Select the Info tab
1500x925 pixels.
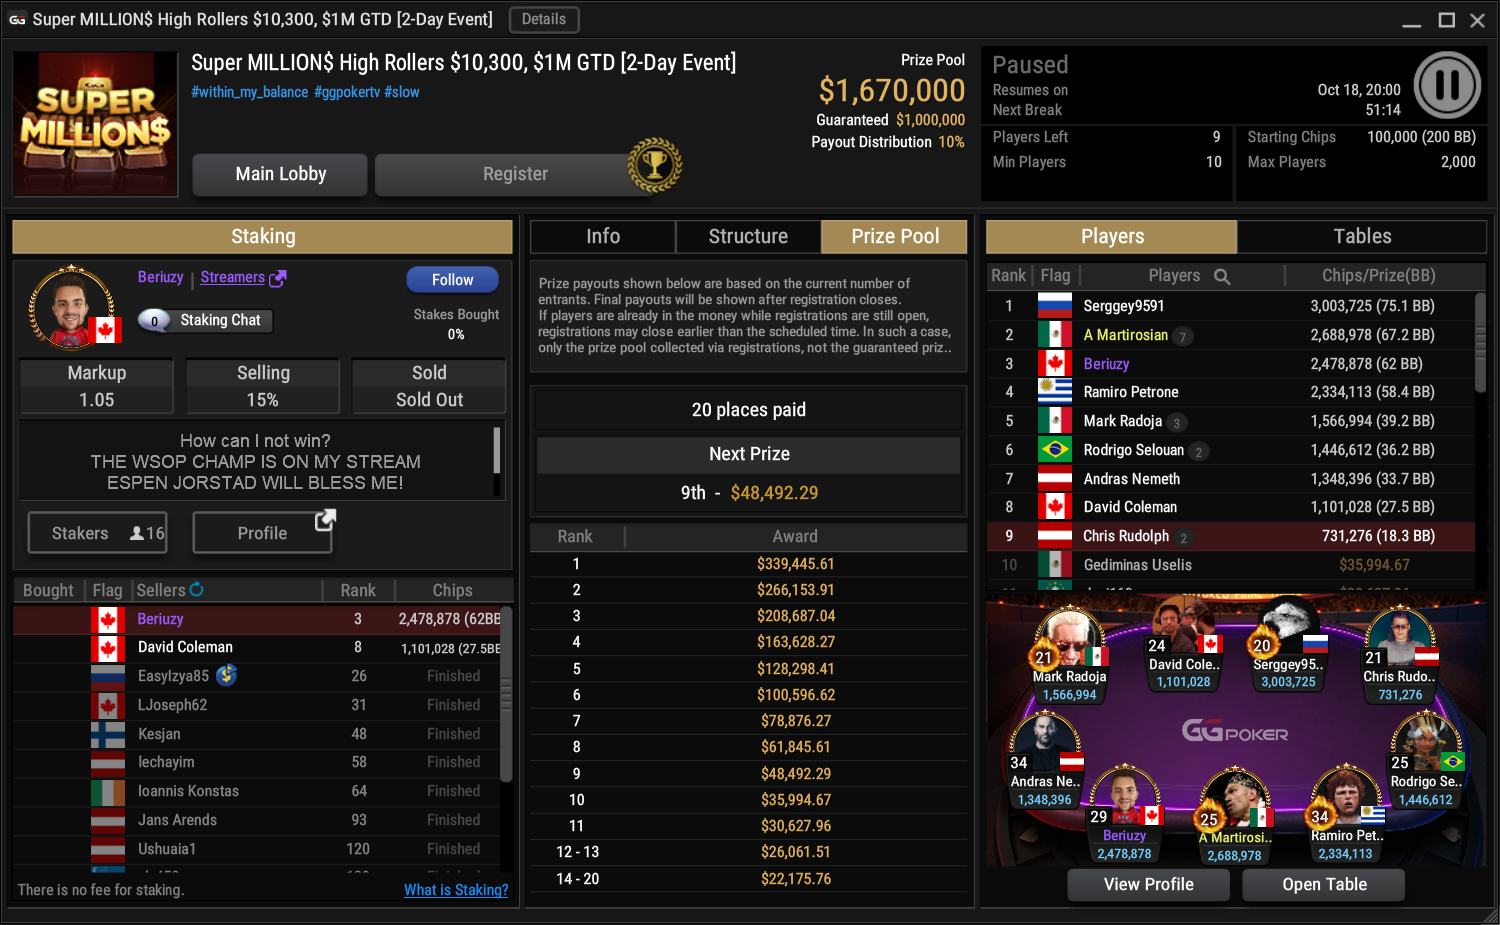[x=603, y=237]
